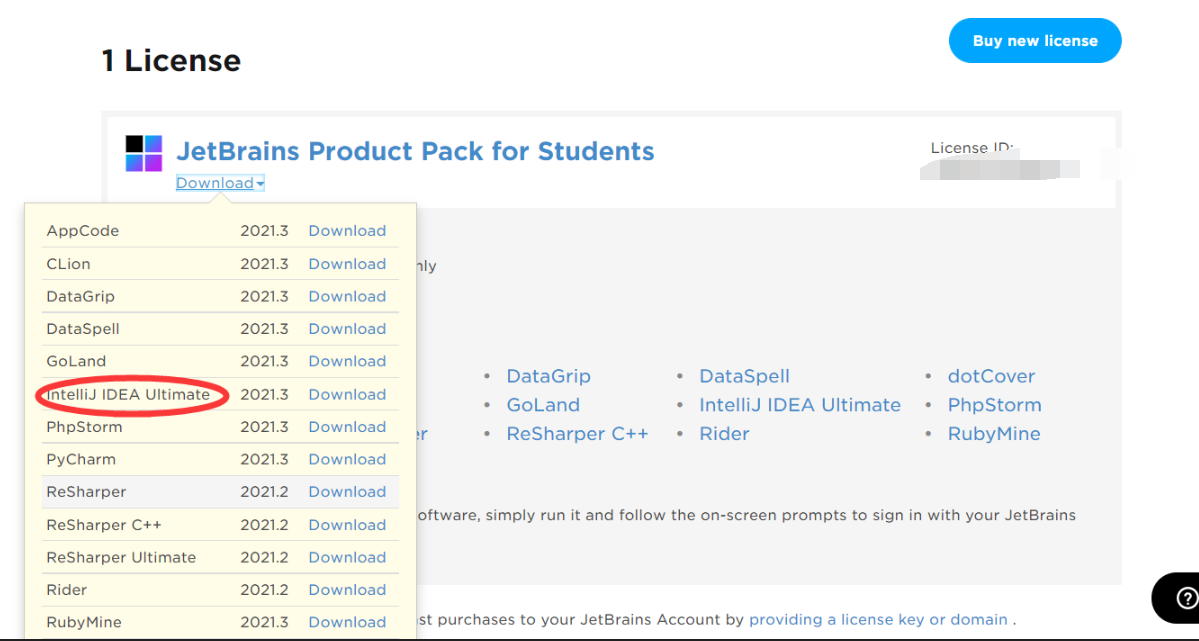Select IntelliJ IDEA Ultimate menu entry

click(128, 394)
